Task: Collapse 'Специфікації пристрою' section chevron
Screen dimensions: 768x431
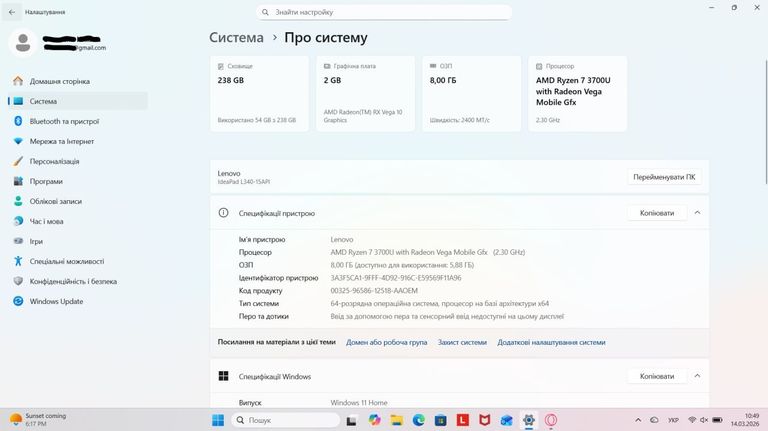Action: [697, 213]
